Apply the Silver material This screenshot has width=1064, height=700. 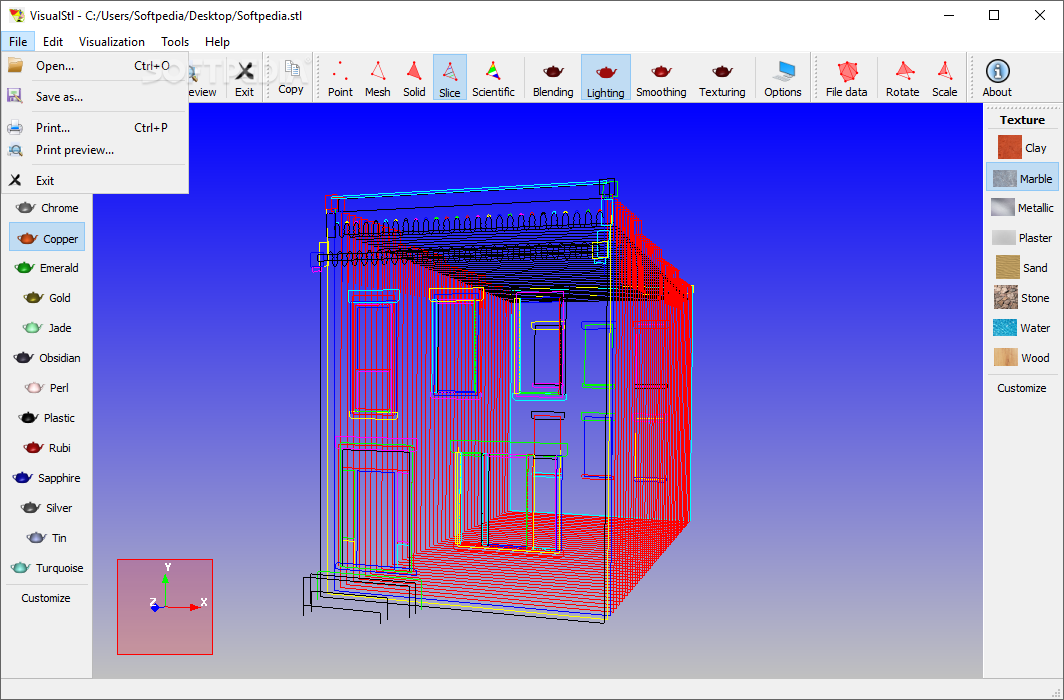pyautogui.click(x=47, y=507)
